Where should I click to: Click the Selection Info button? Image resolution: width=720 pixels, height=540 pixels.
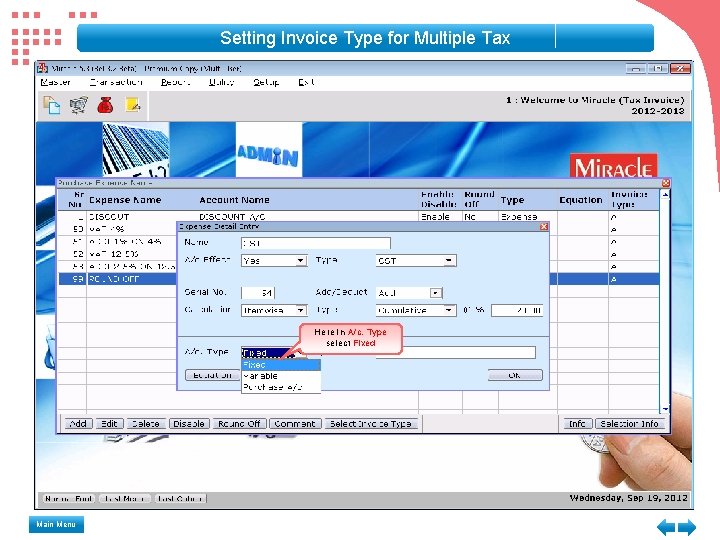629,424
